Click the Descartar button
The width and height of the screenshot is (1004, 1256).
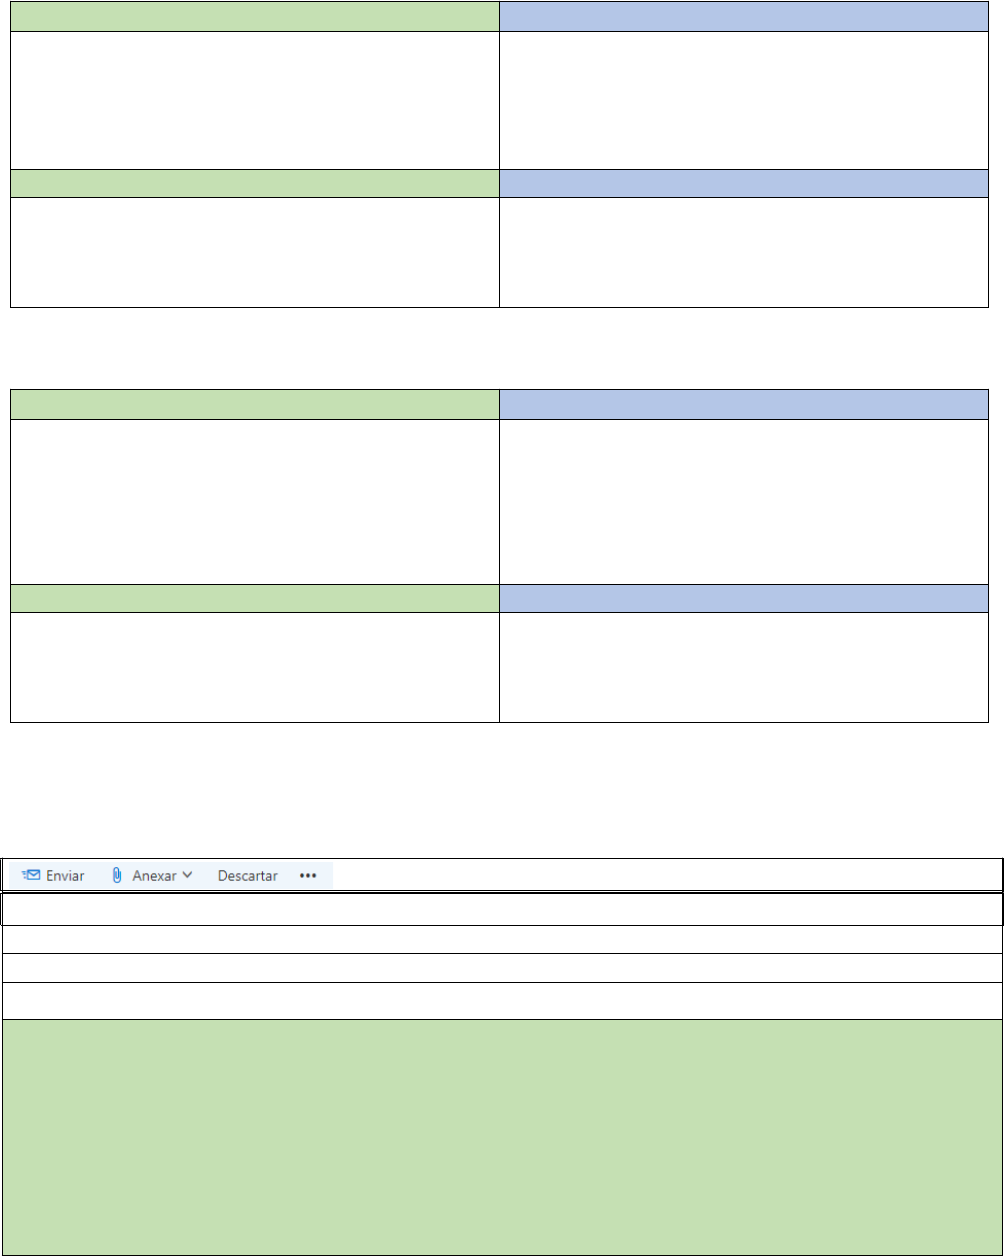pyautogui.click(x=247, y=875)
